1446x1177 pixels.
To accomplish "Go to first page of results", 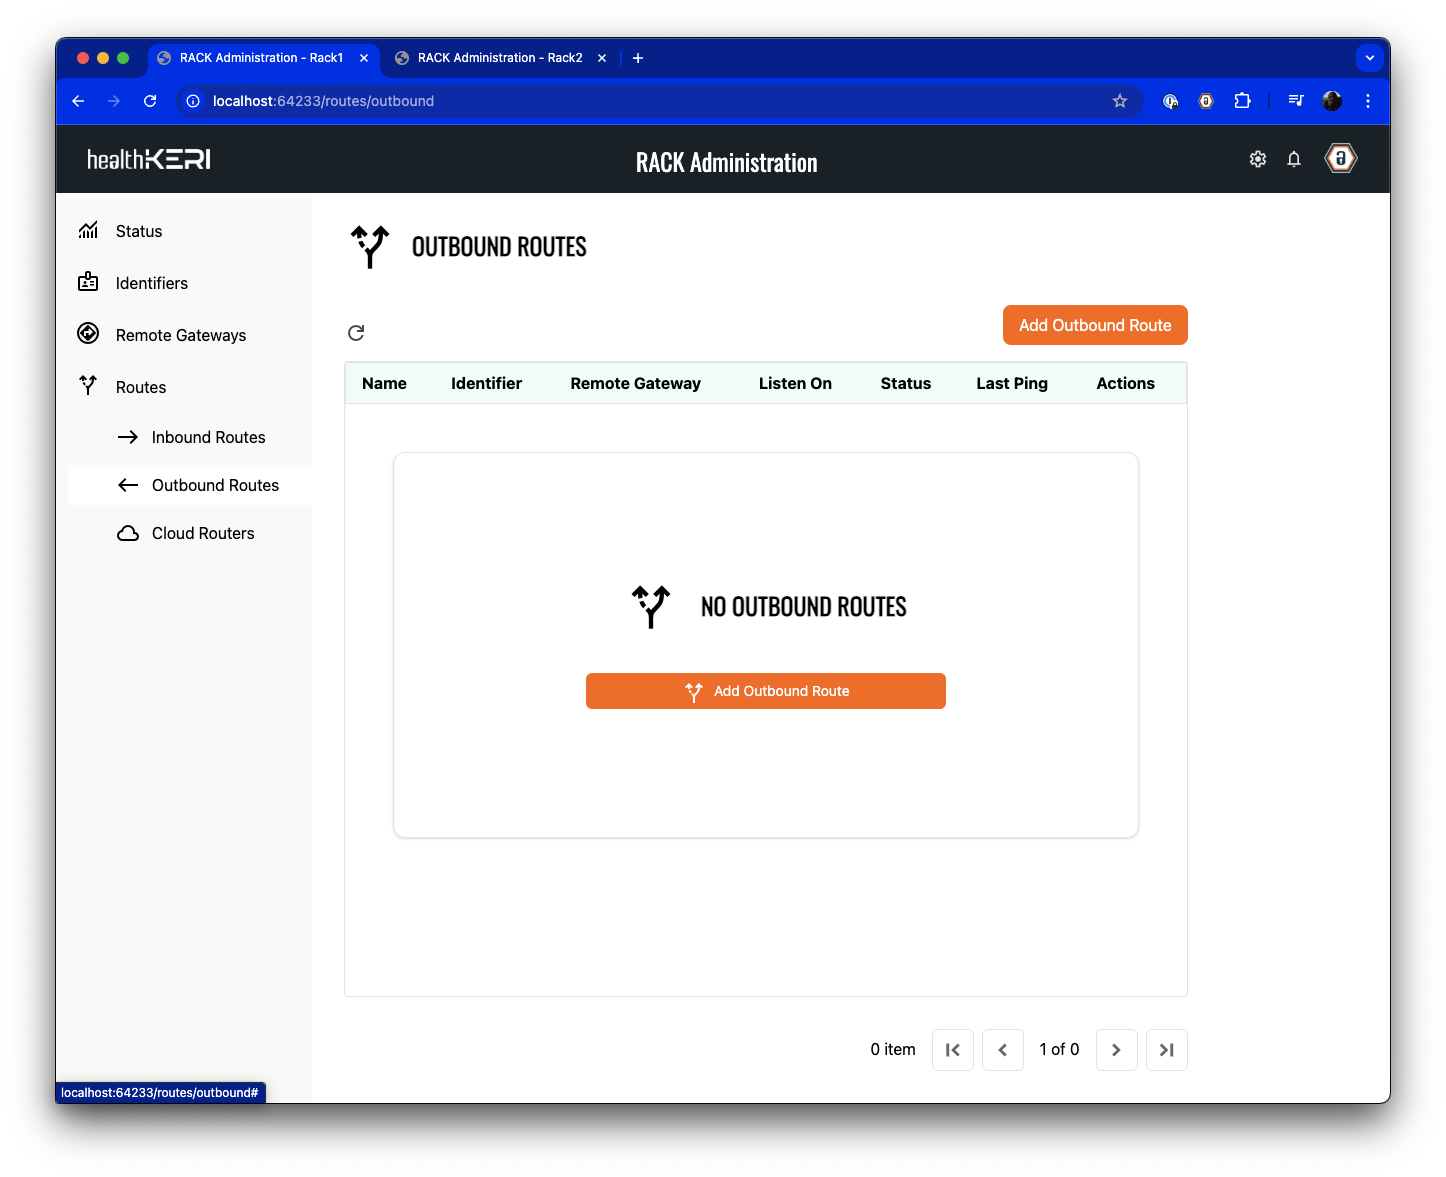I will [953, 1050].
